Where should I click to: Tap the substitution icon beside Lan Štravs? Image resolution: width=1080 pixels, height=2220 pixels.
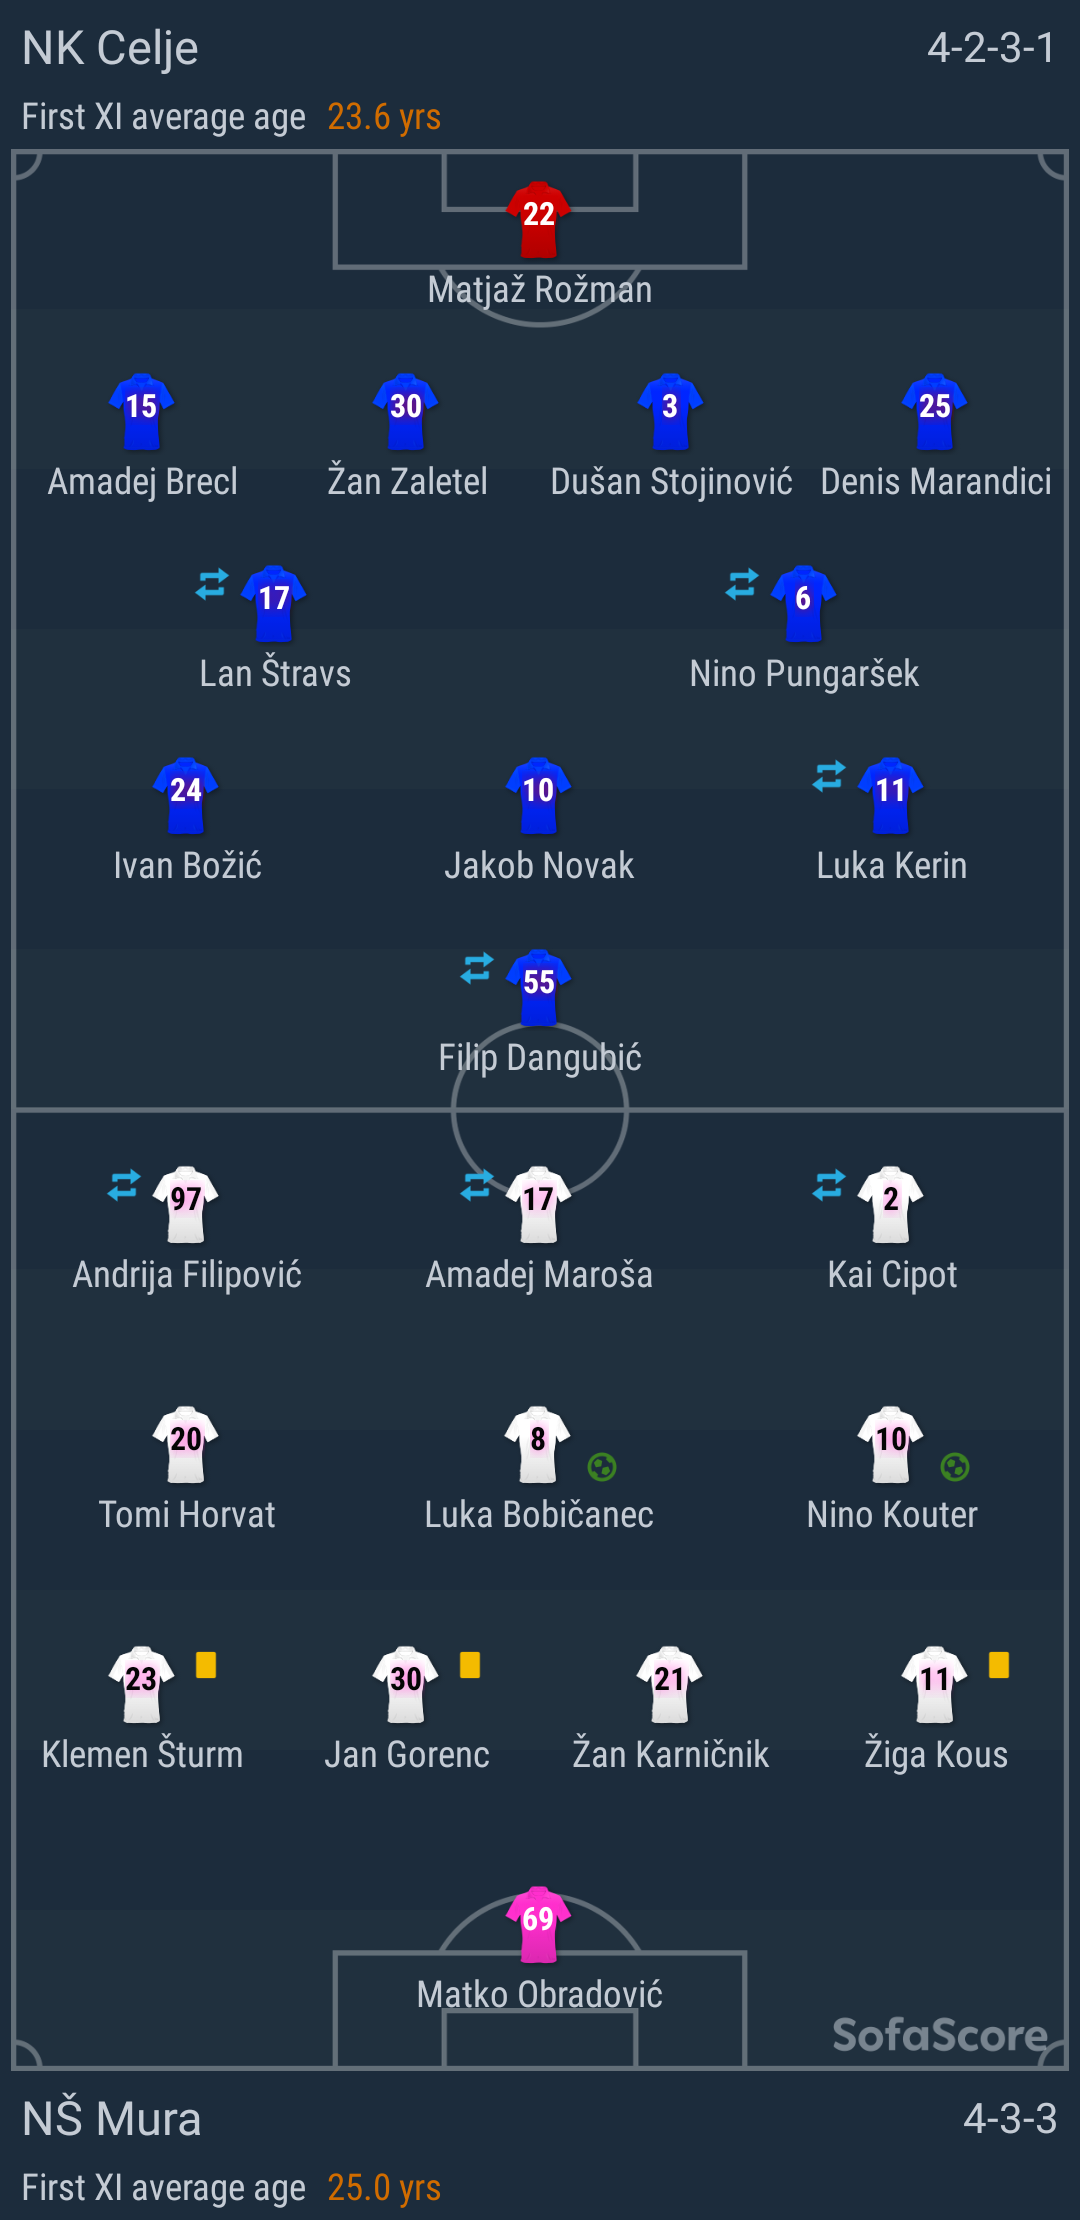(212, 584)
